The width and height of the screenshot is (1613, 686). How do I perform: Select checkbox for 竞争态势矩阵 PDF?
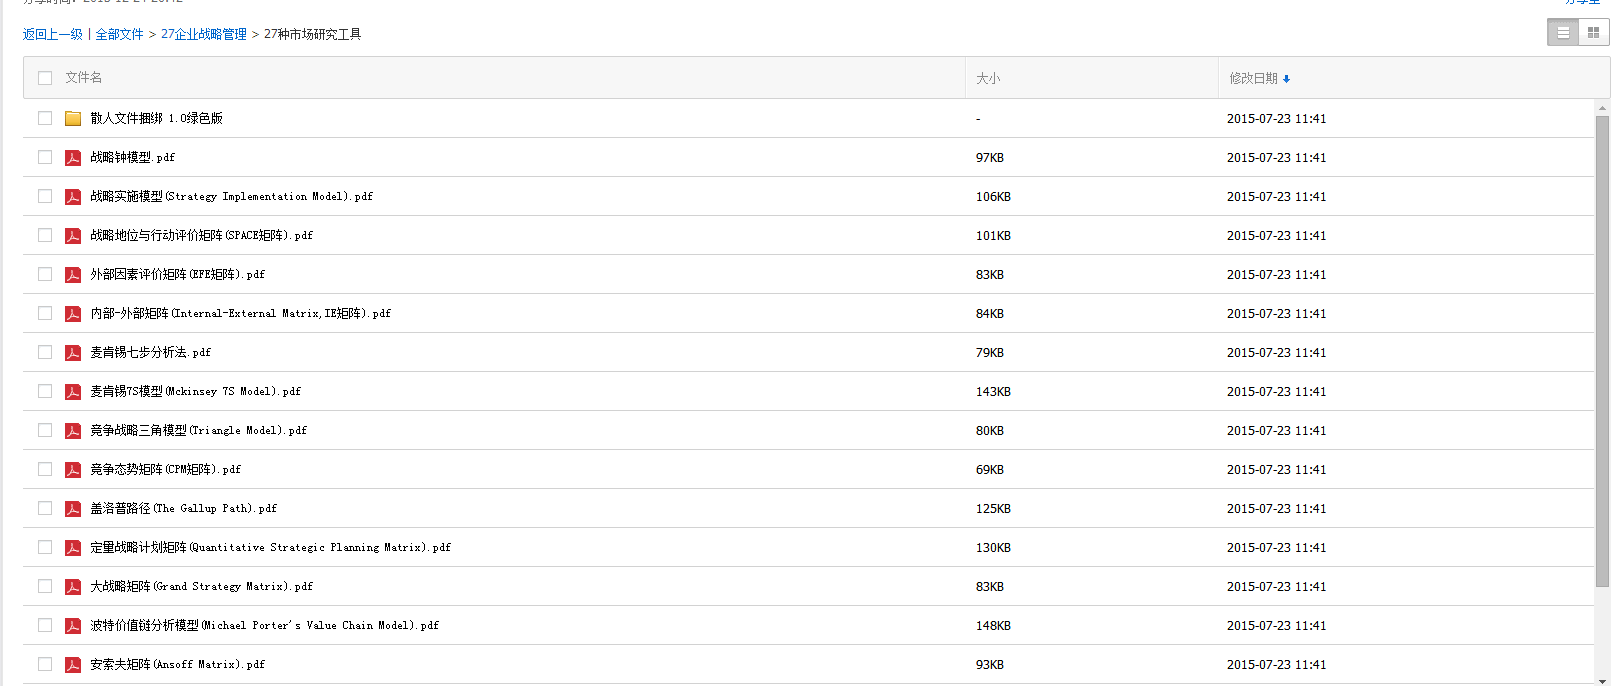[45, 469]
